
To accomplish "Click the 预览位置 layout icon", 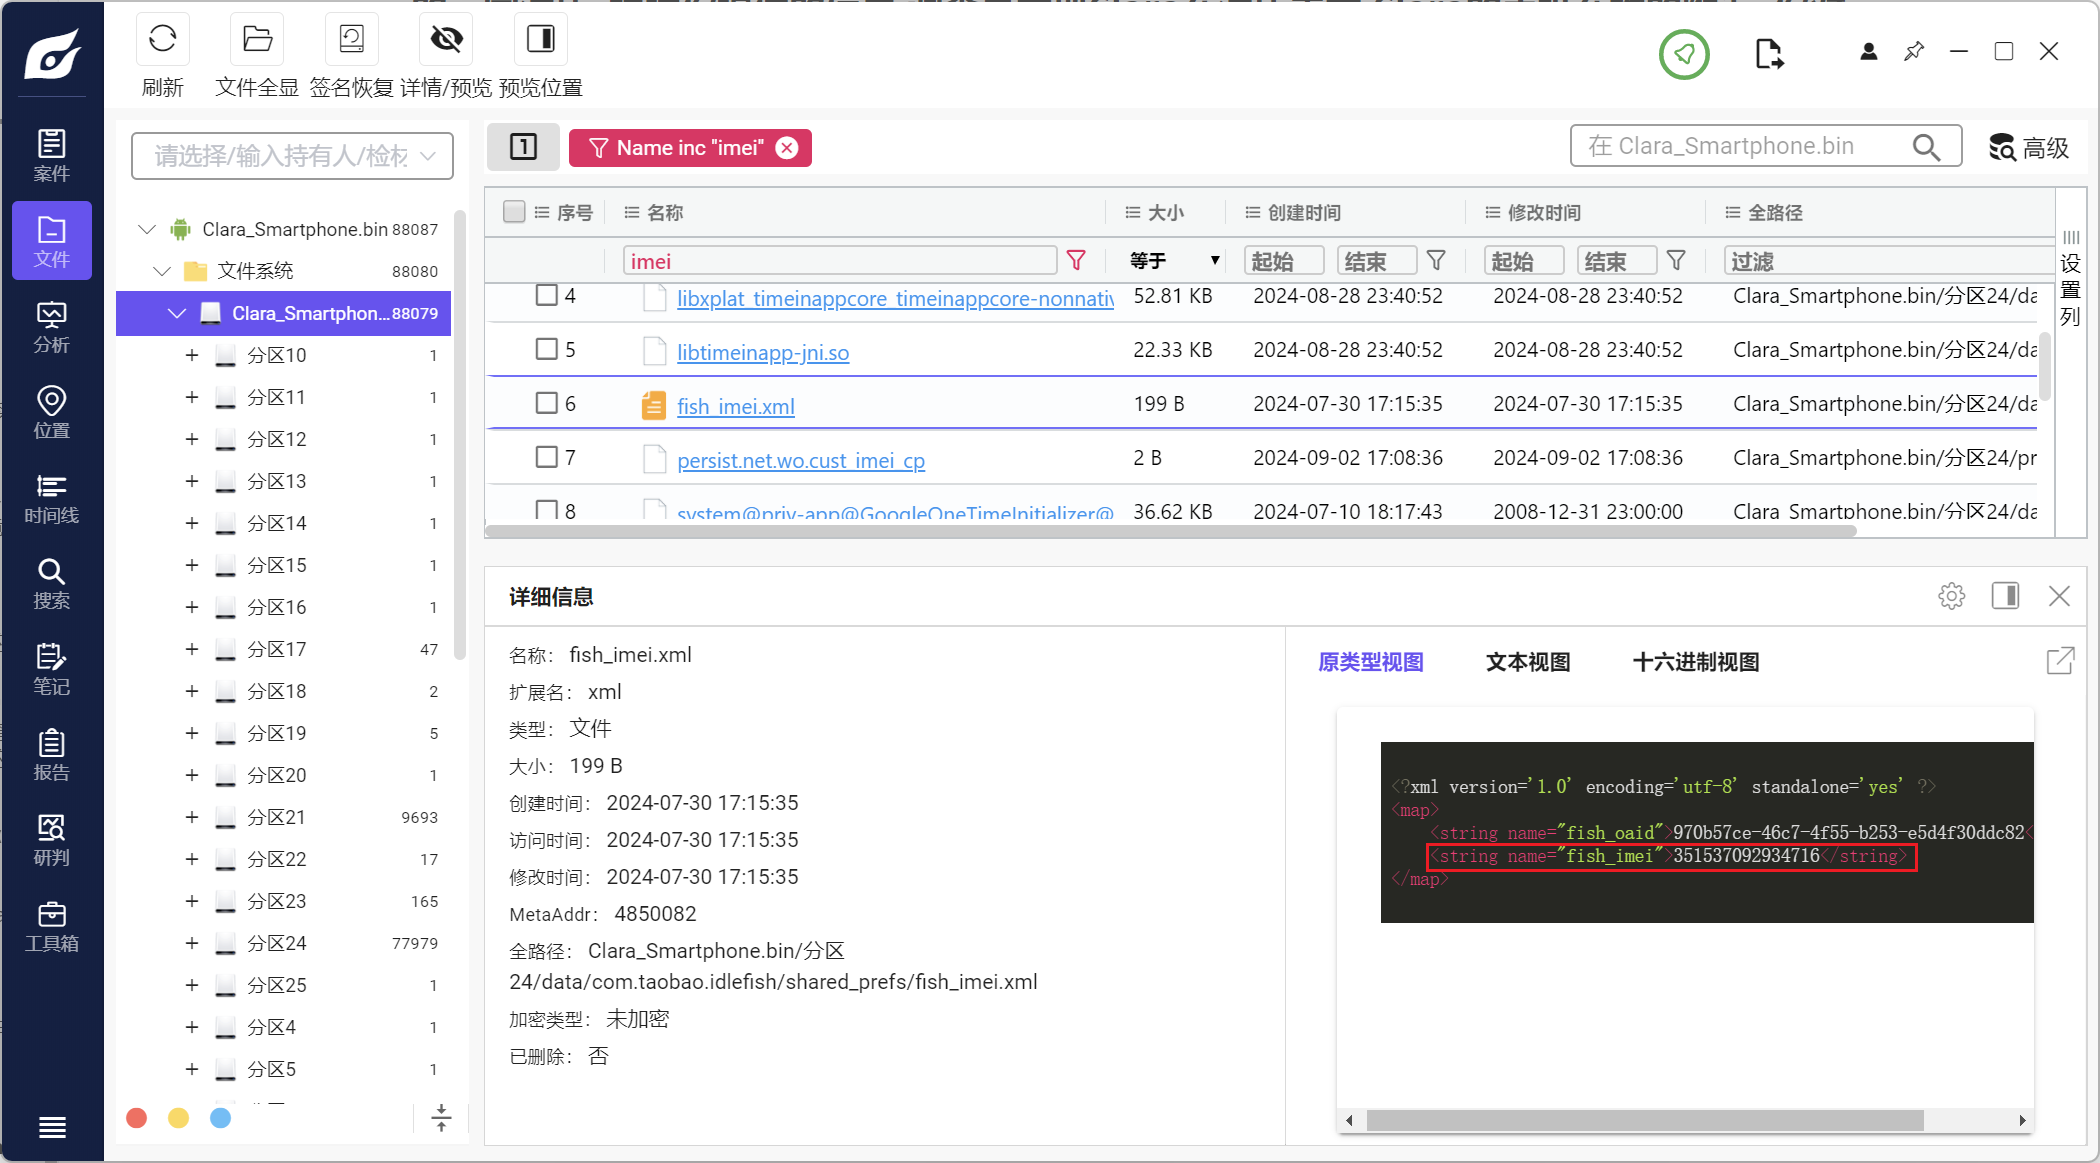I will (541, 39).
